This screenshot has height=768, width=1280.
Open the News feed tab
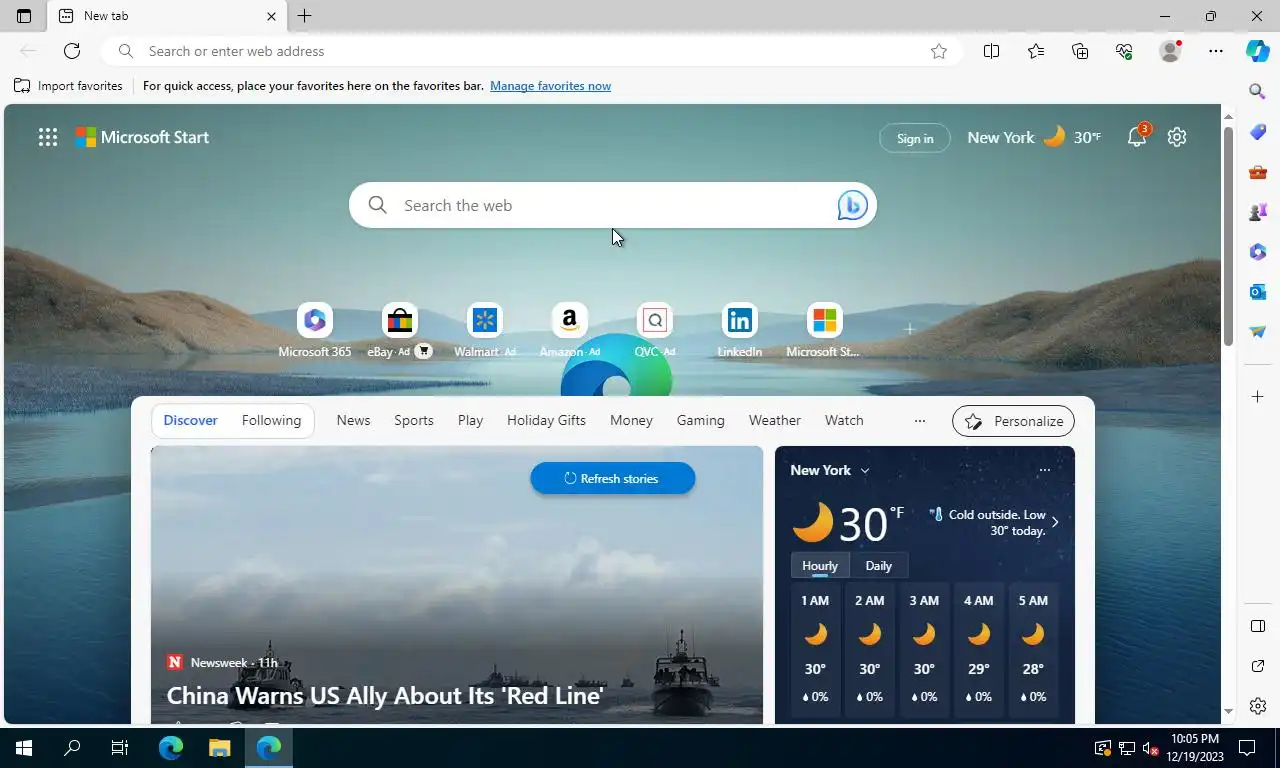[x=353, y=420]
